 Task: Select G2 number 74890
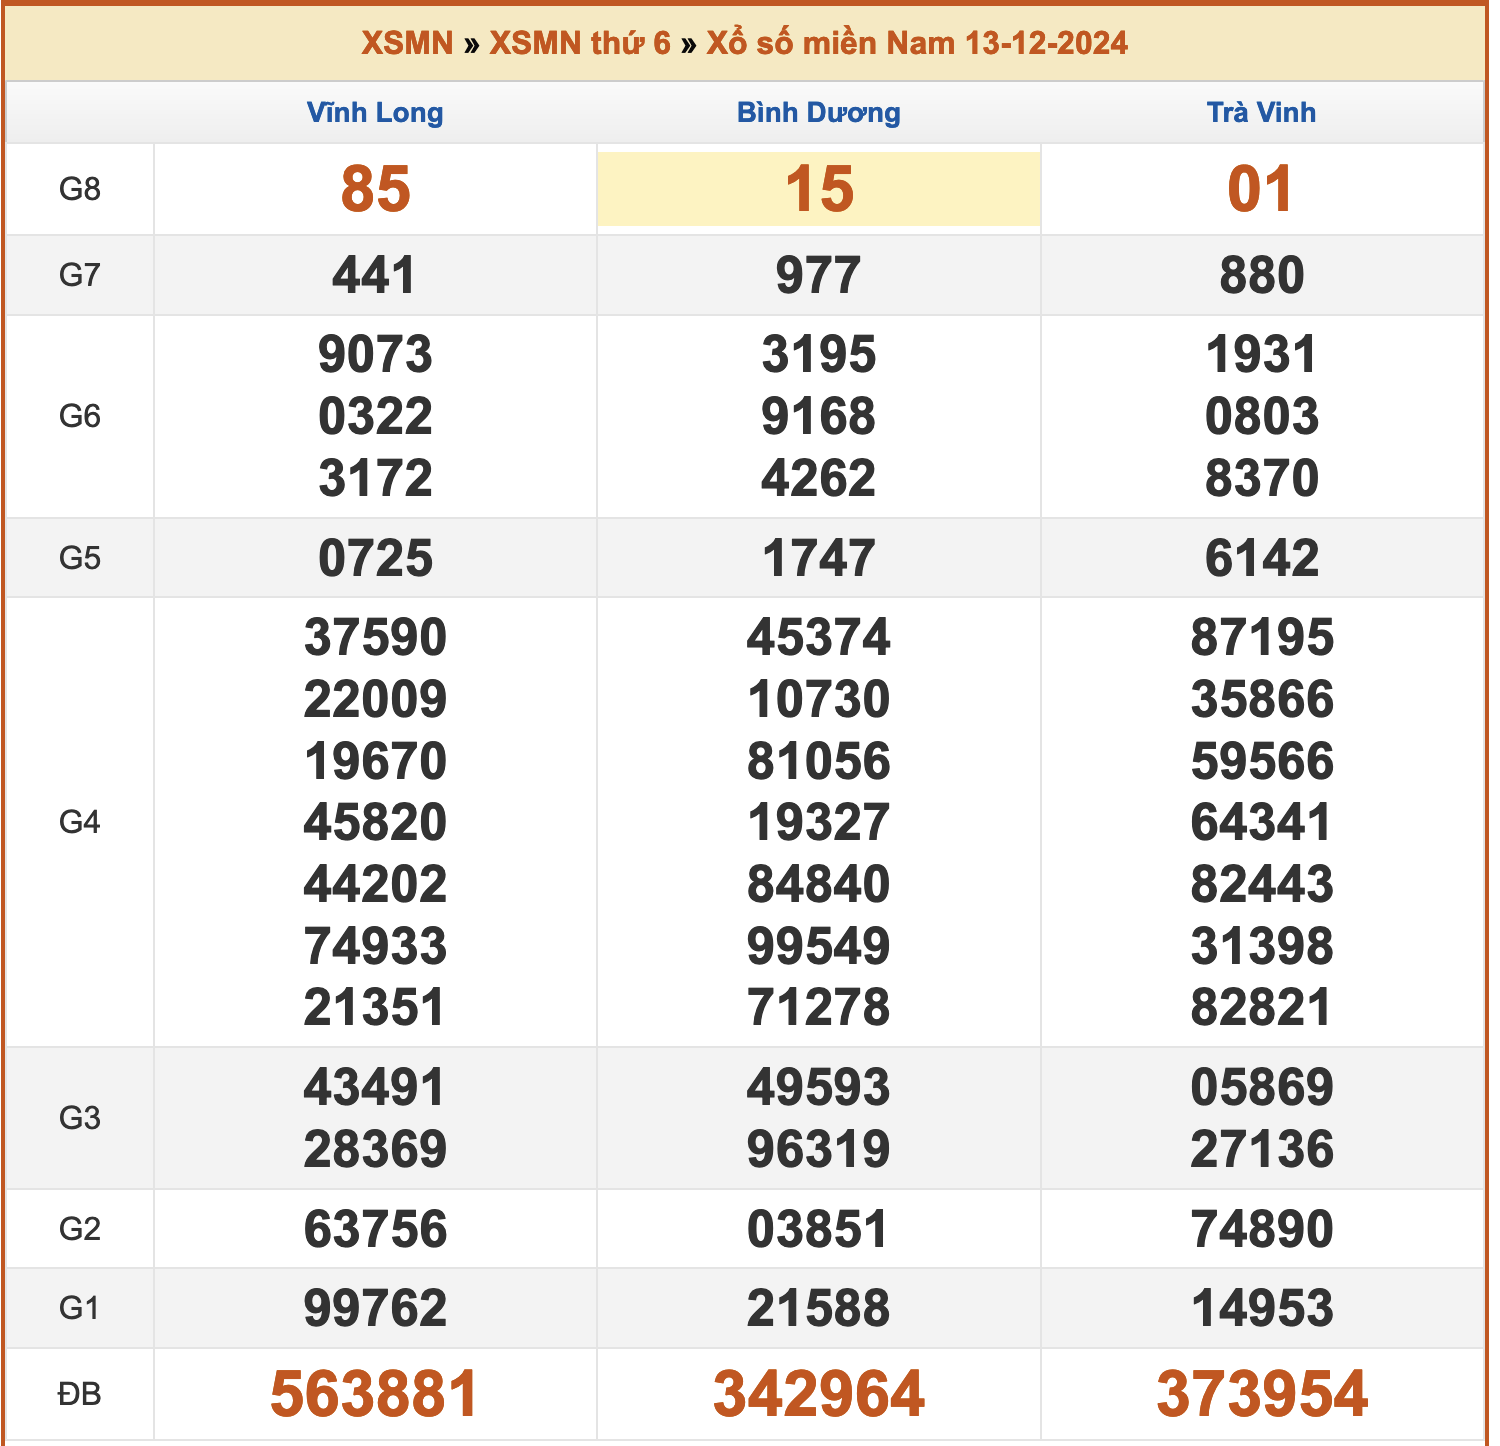[1262, 1229]
